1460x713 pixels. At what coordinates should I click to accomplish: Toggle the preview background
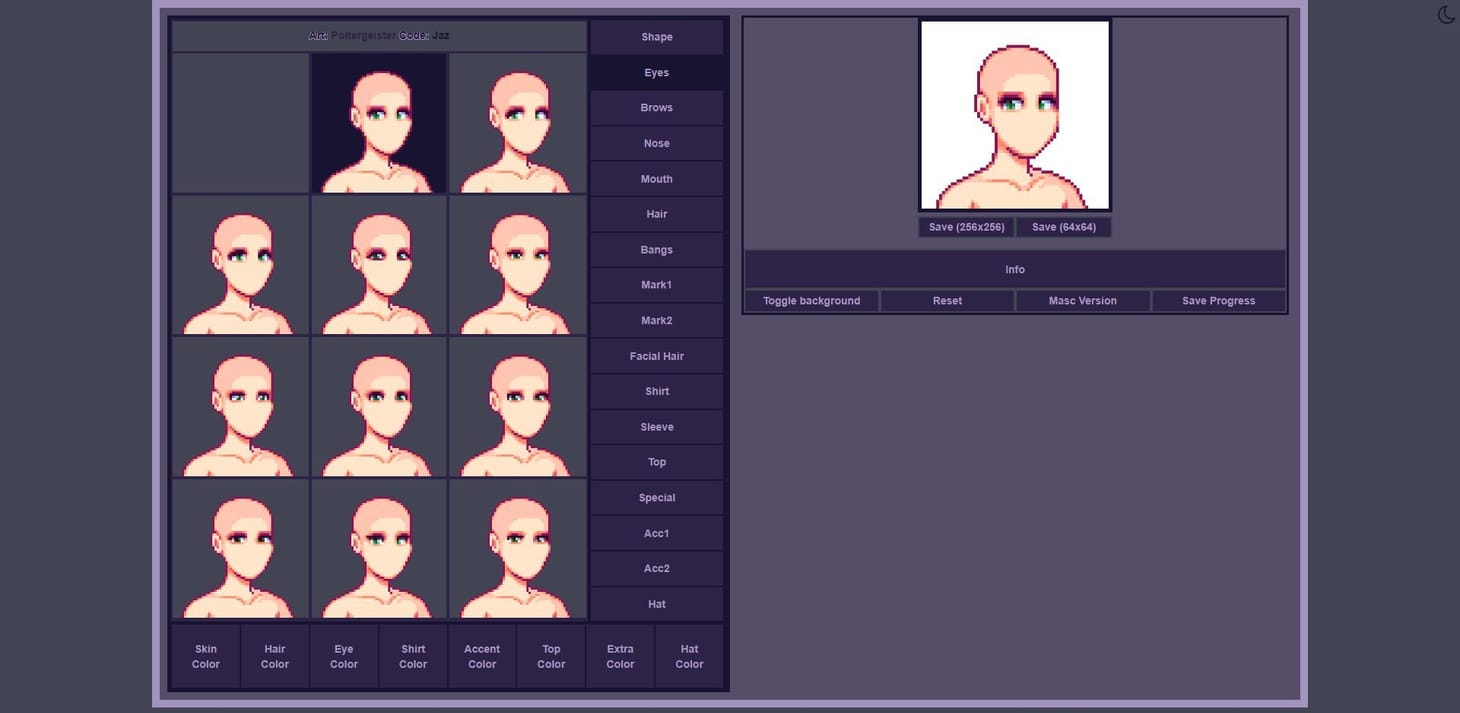[811, 300]
